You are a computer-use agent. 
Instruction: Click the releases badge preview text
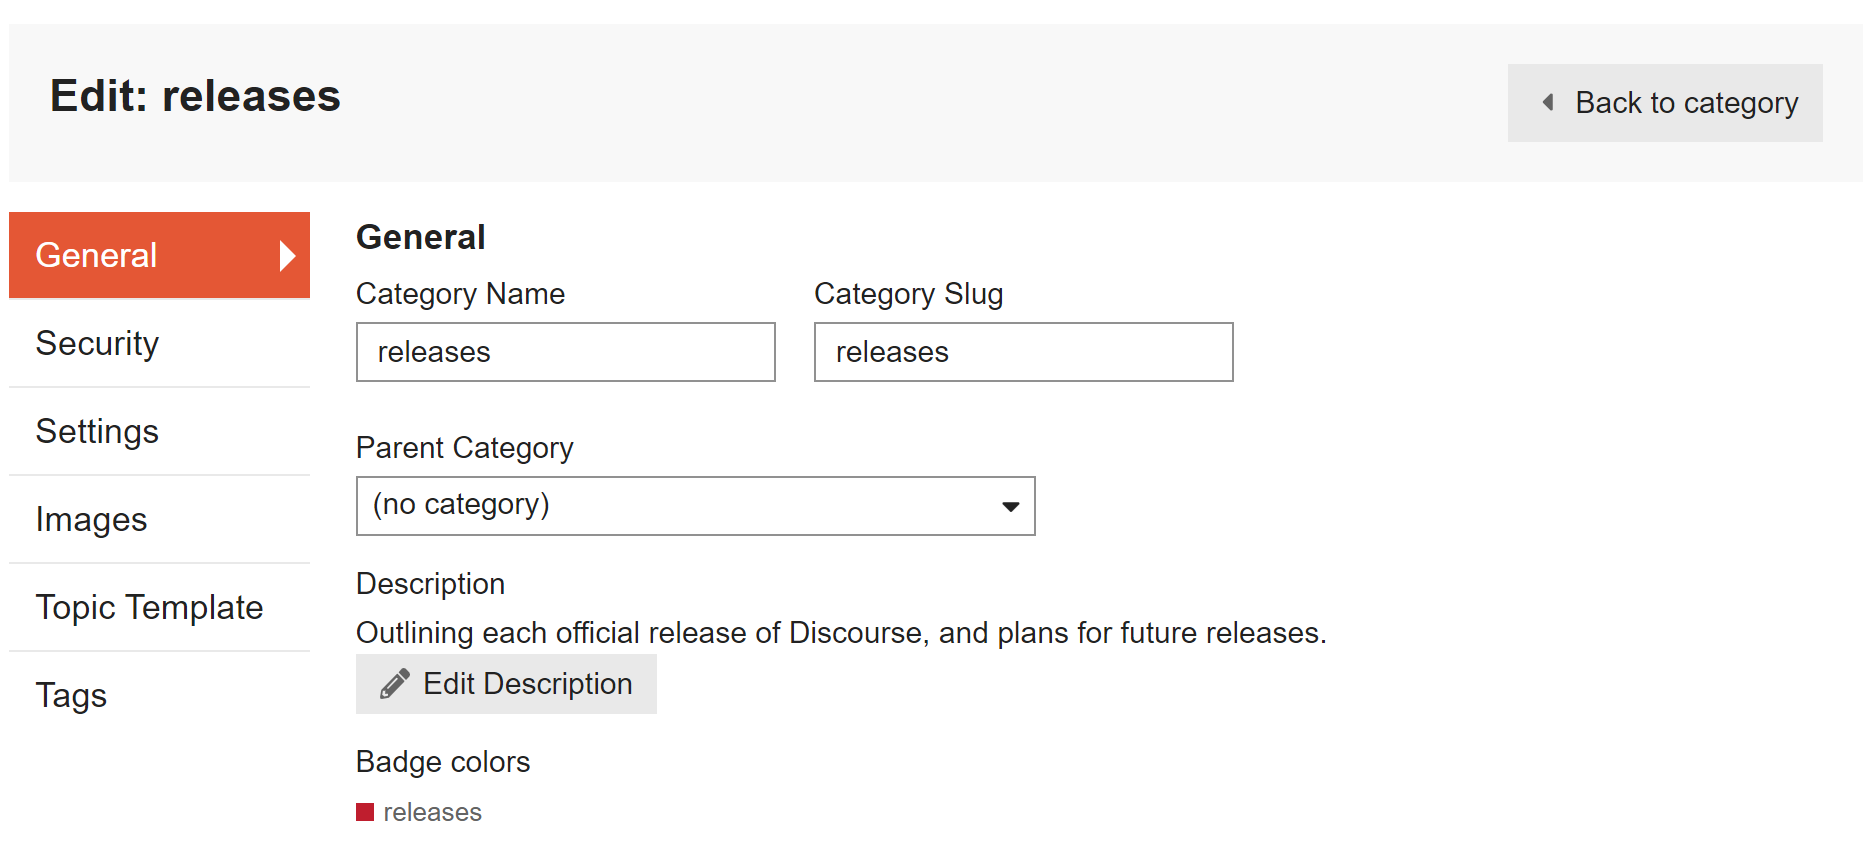pyautogui.click(x=432, y=812)
